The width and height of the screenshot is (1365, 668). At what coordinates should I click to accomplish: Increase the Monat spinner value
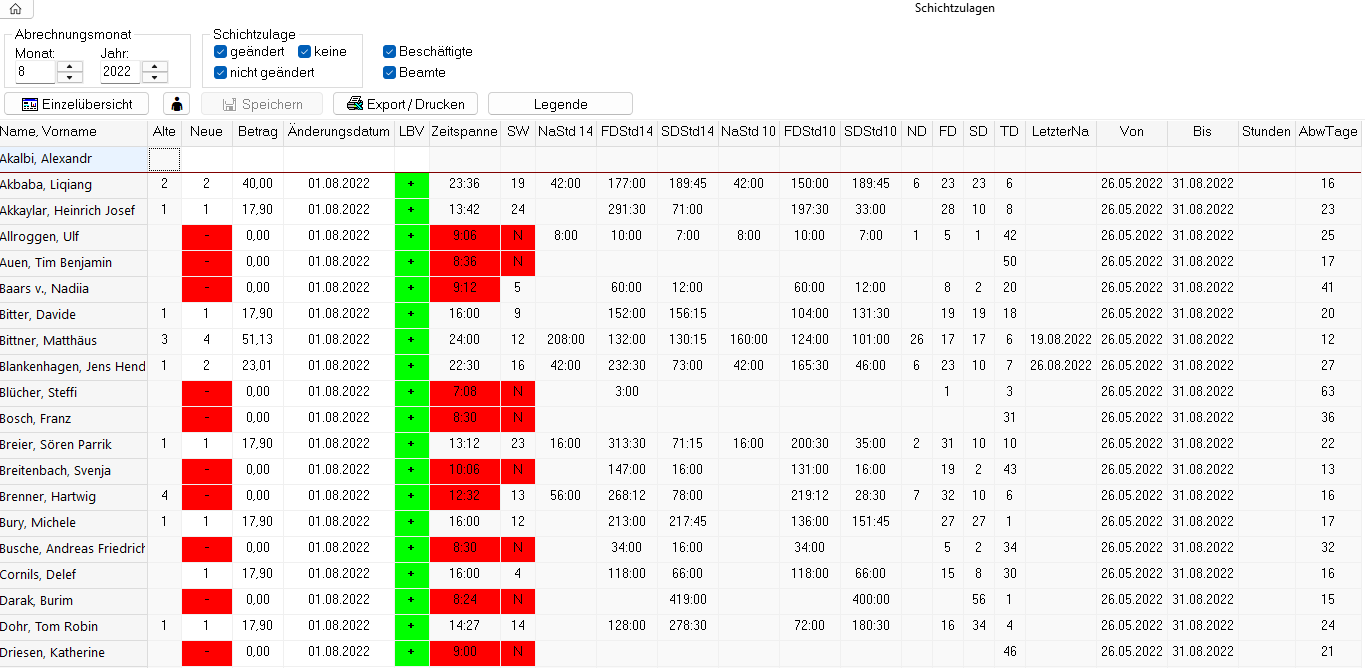click(70, 66)
